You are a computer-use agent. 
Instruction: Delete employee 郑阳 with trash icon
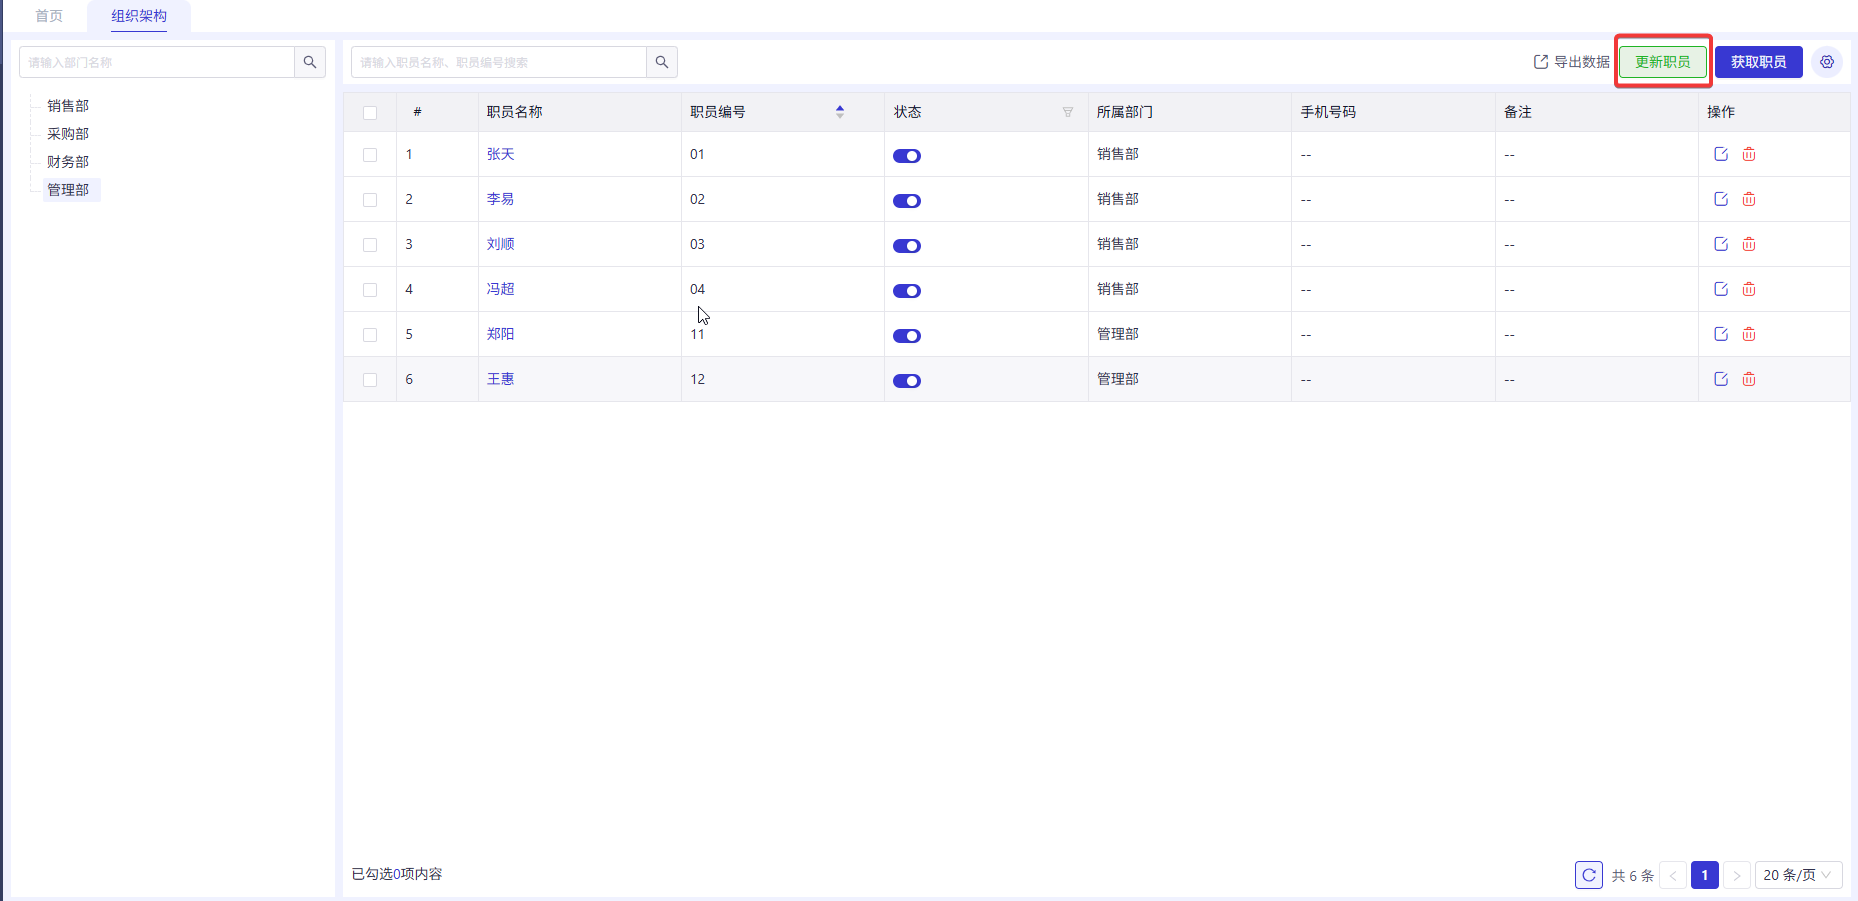click(x=1749, y=334)
